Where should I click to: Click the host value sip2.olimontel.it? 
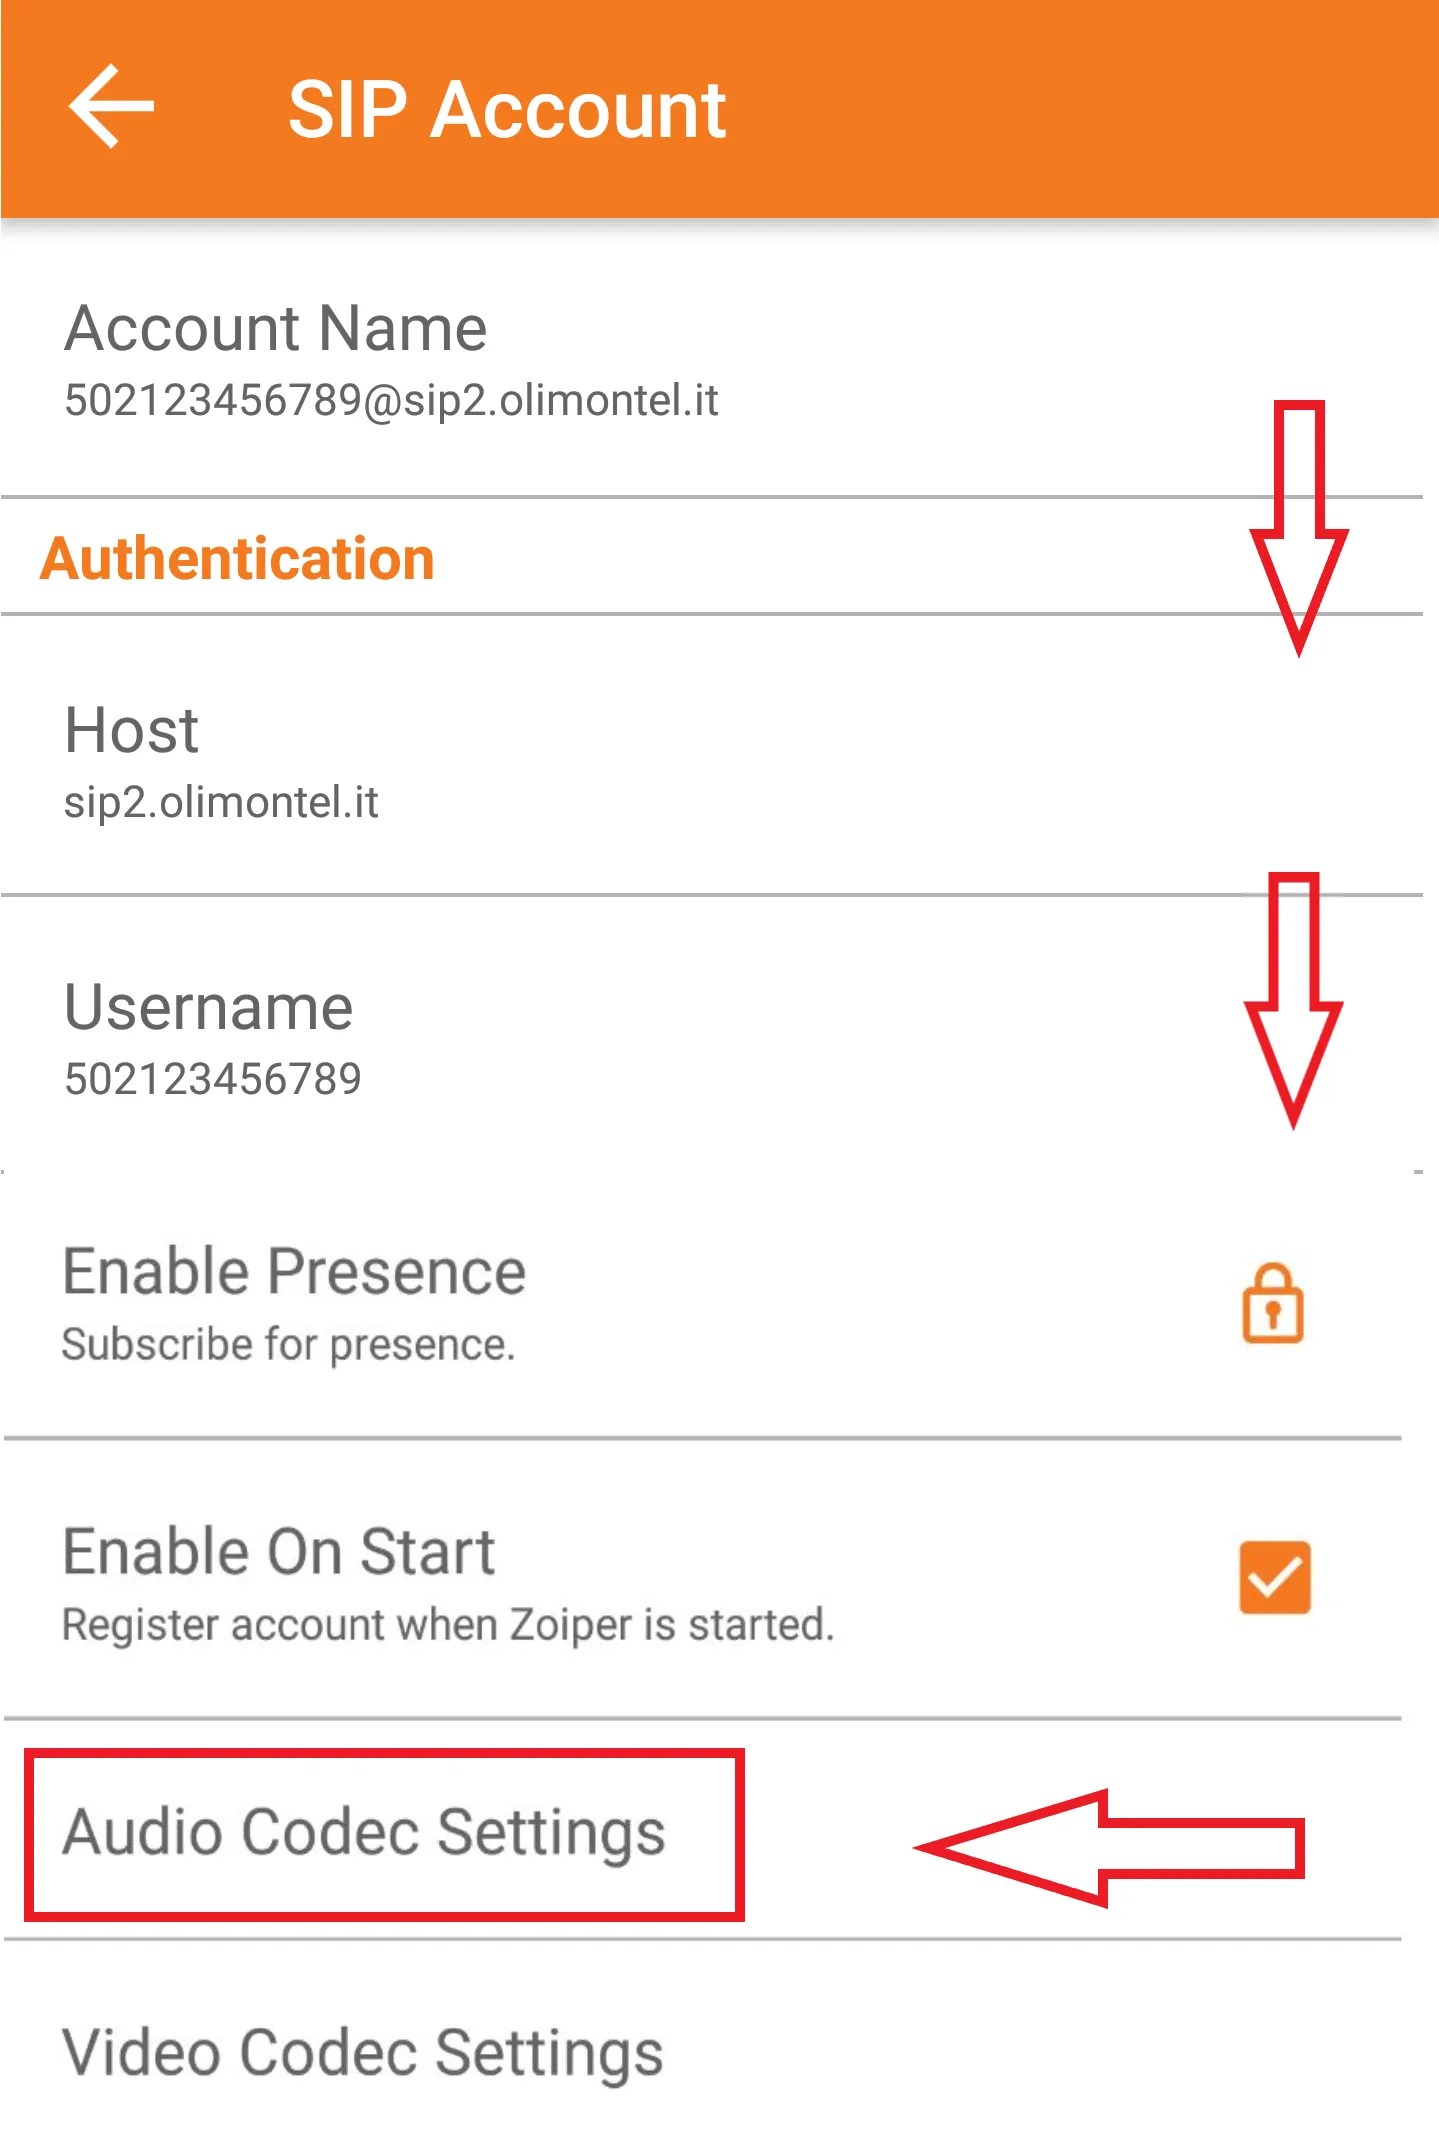tap(221, 803)
